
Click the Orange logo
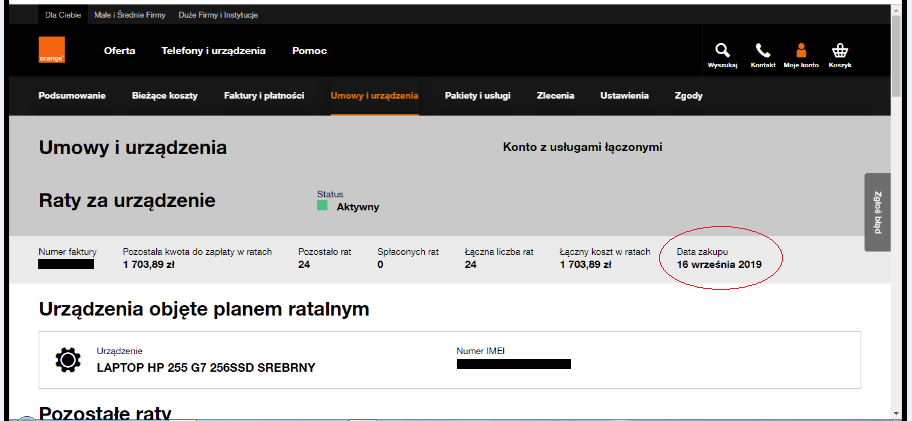coord(52,51)
